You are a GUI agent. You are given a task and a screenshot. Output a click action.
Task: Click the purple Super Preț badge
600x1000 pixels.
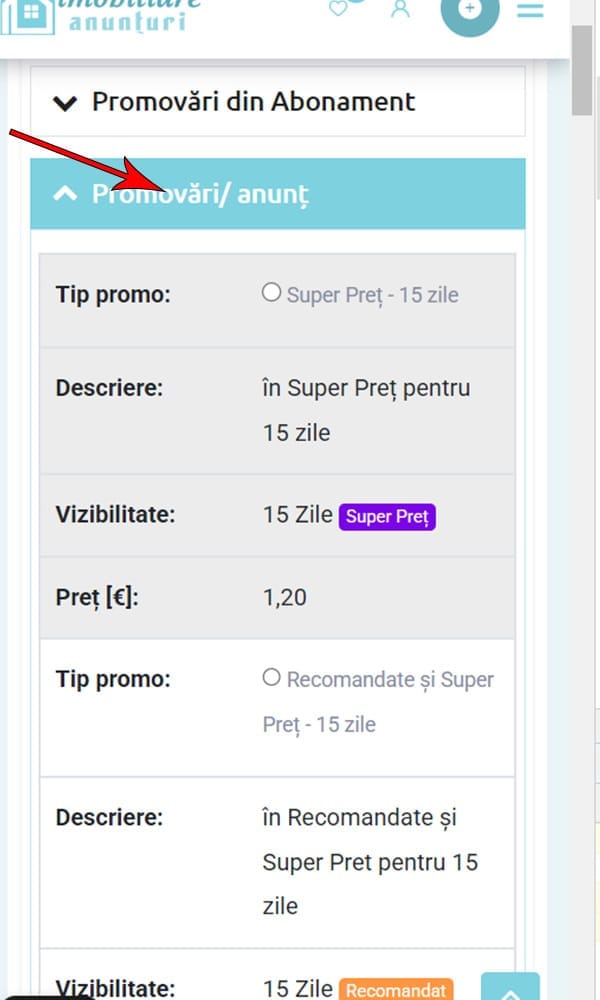387,516
